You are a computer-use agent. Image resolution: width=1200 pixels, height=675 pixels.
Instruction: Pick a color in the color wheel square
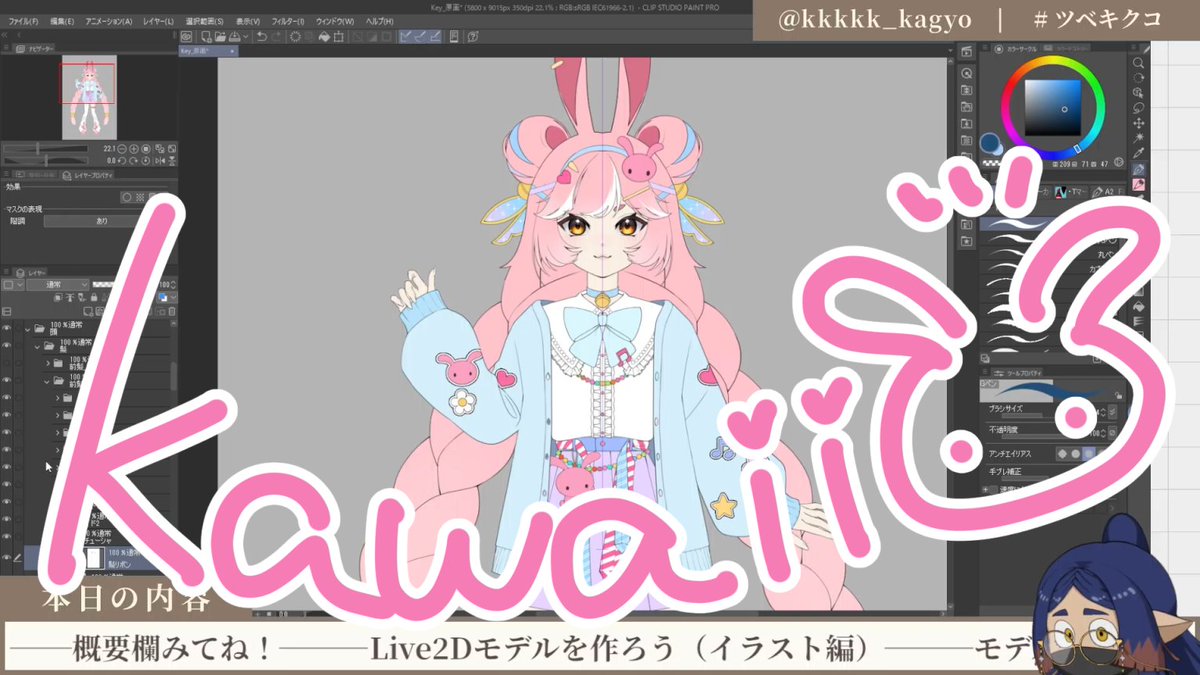[x=1053, y=108]
